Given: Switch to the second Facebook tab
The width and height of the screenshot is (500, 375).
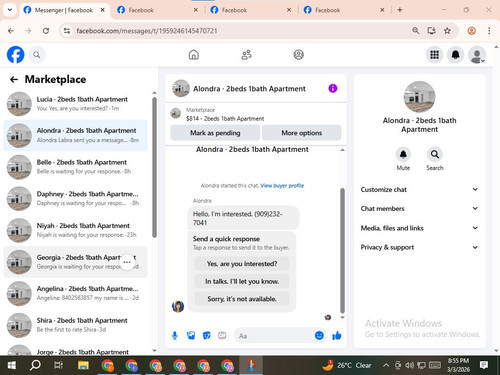Looking at the screenshot, I should (157, 10).
